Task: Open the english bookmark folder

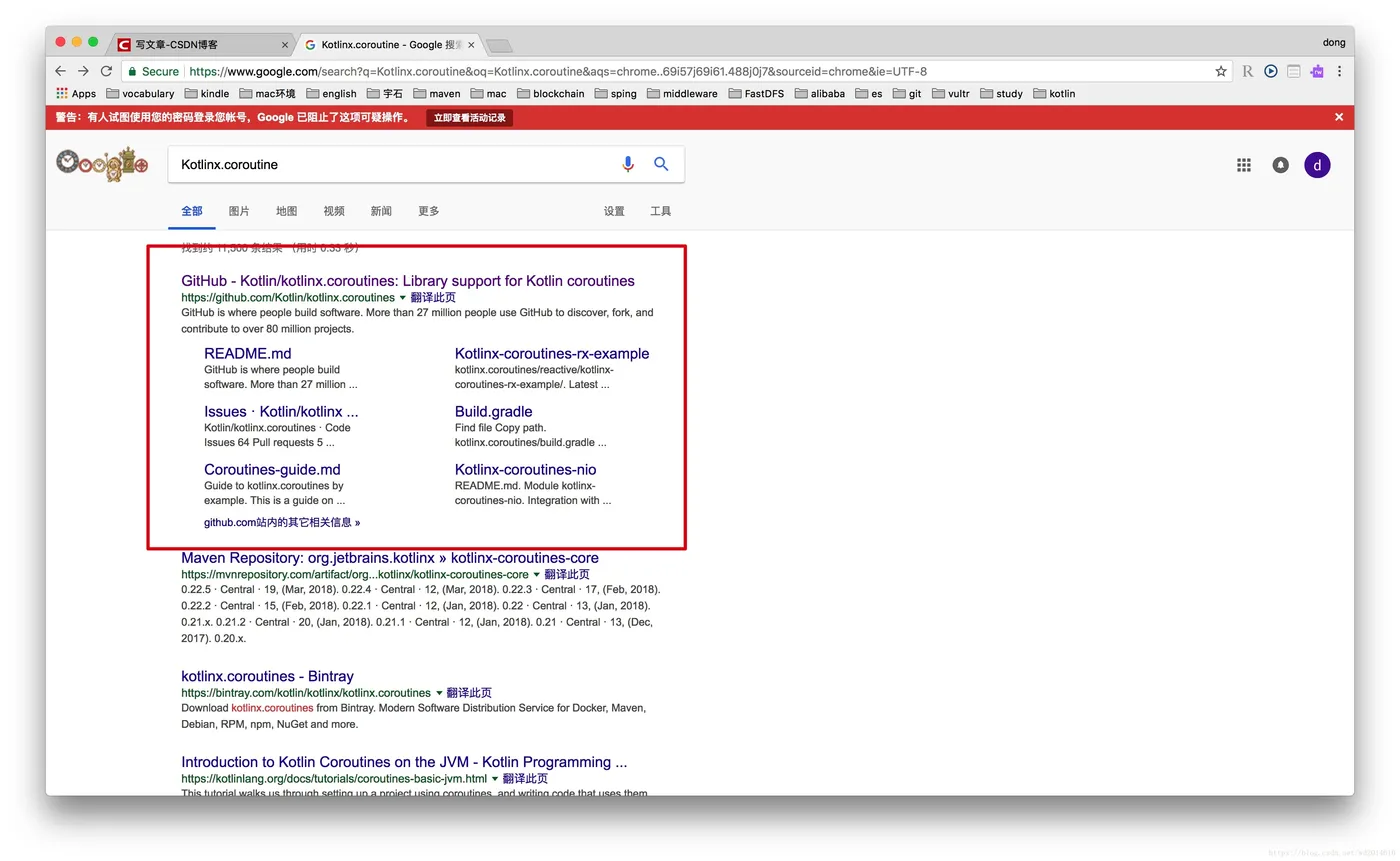Action: tap(331, 93)
